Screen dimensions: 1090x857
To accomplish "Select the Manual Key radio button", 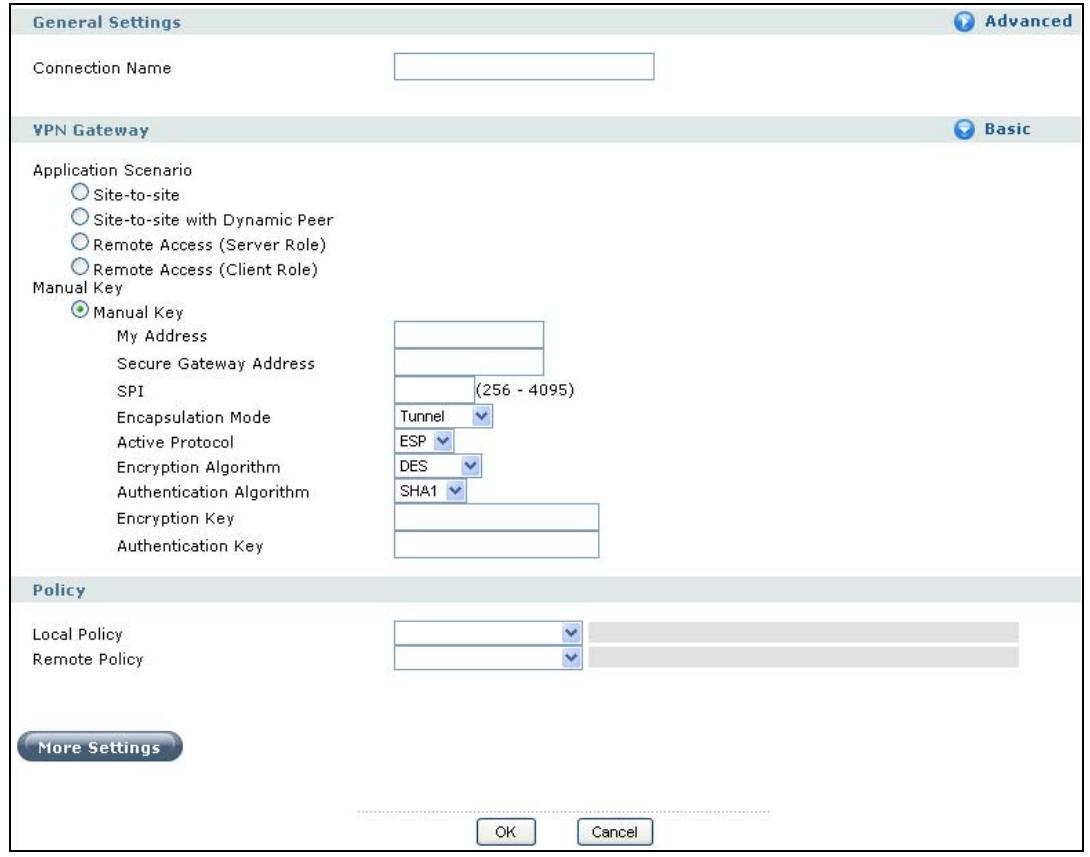I will click(80, 309).
